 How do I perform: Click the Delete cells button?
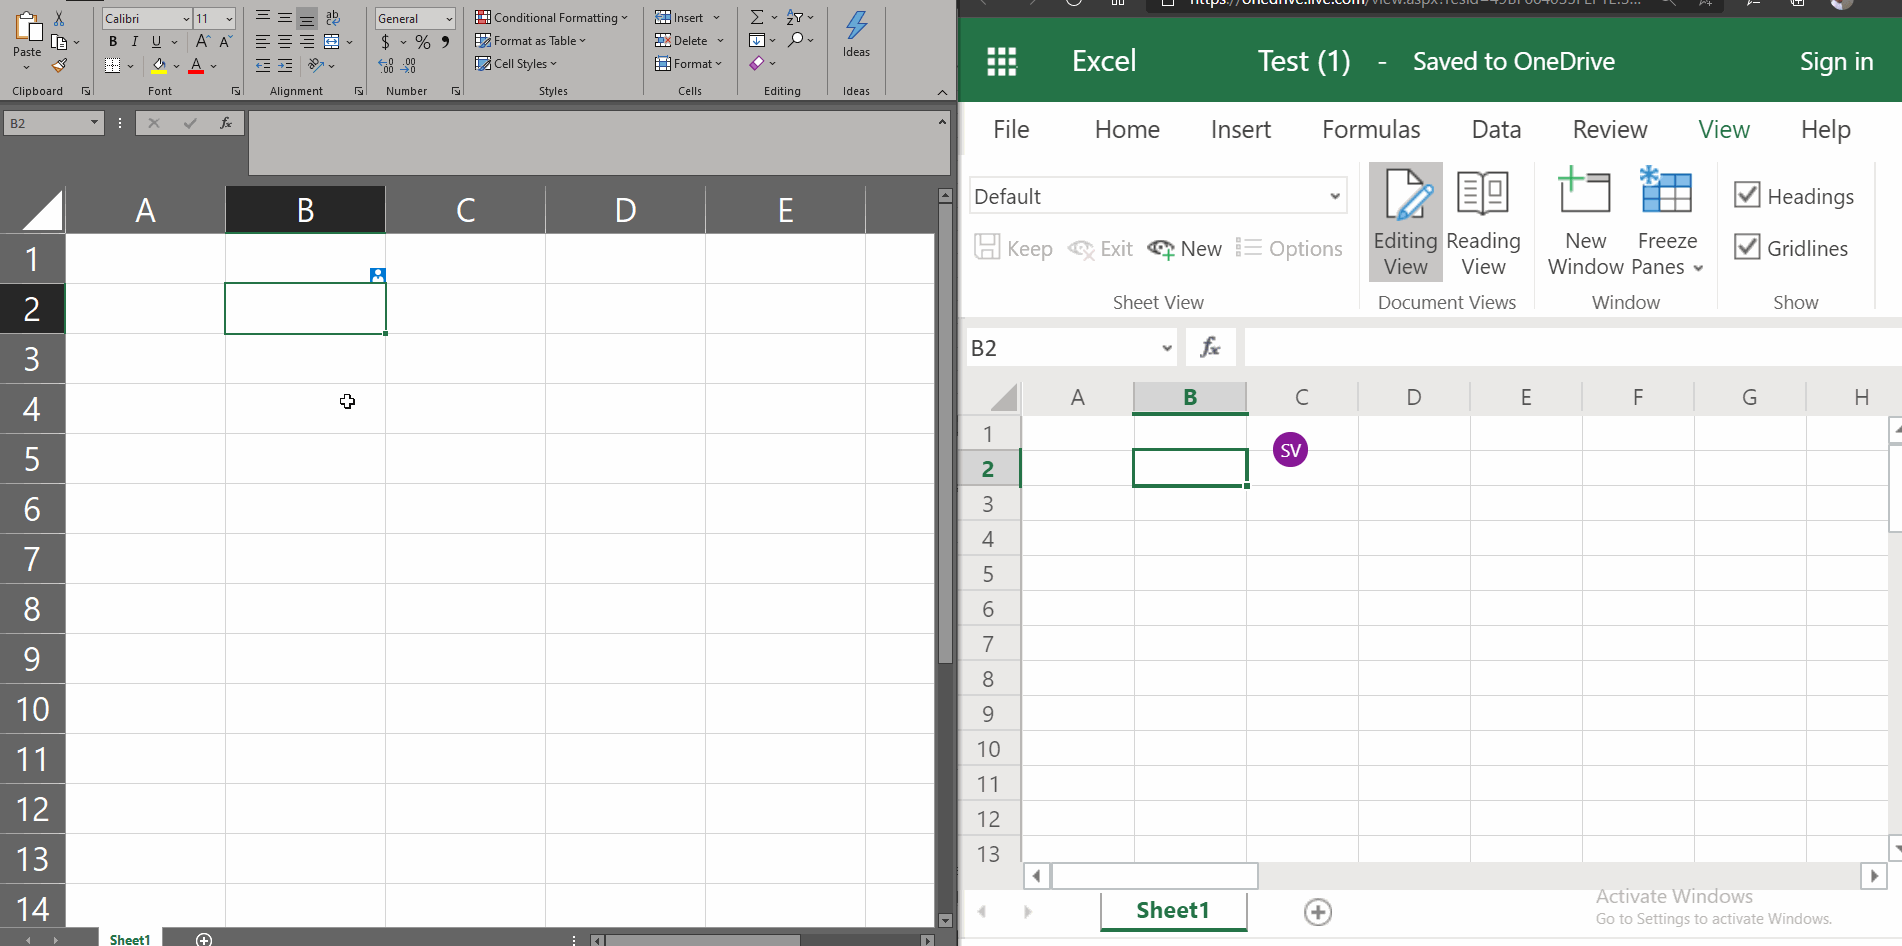coord(688,41)
